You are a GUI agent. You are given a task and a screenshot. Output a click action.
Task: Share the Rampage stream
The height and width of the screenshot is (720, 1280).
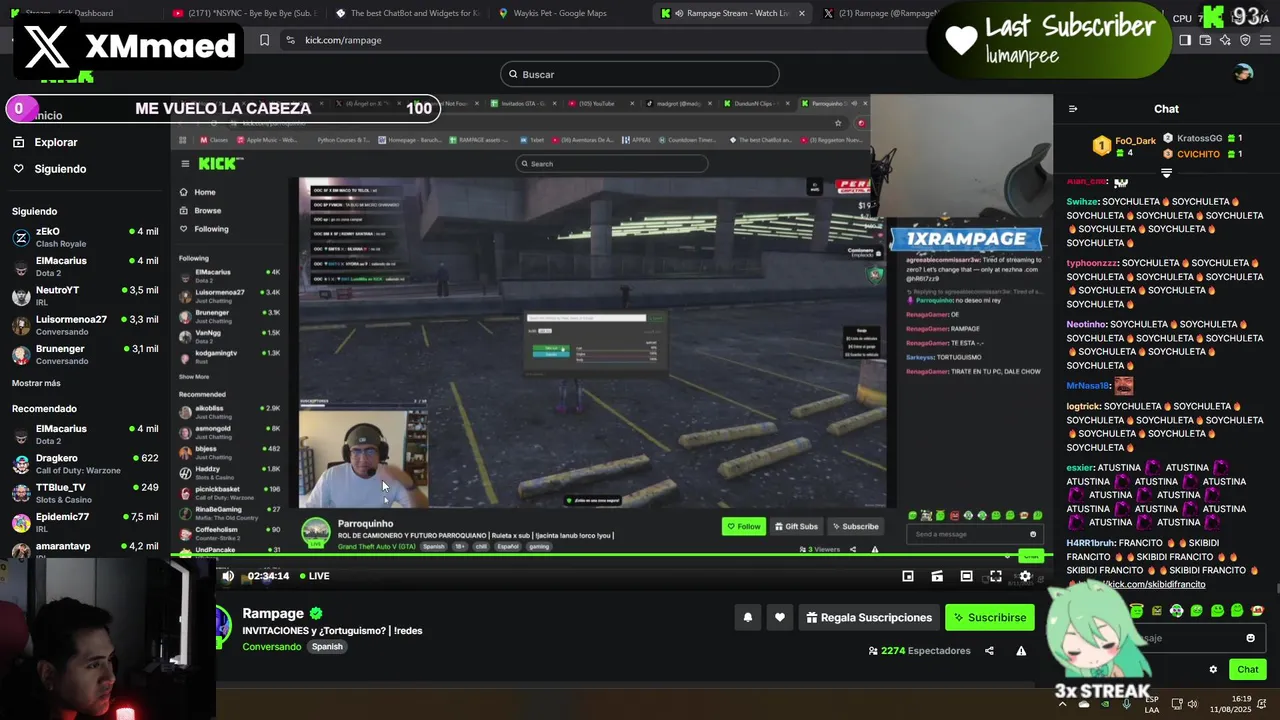coord(989,651)
